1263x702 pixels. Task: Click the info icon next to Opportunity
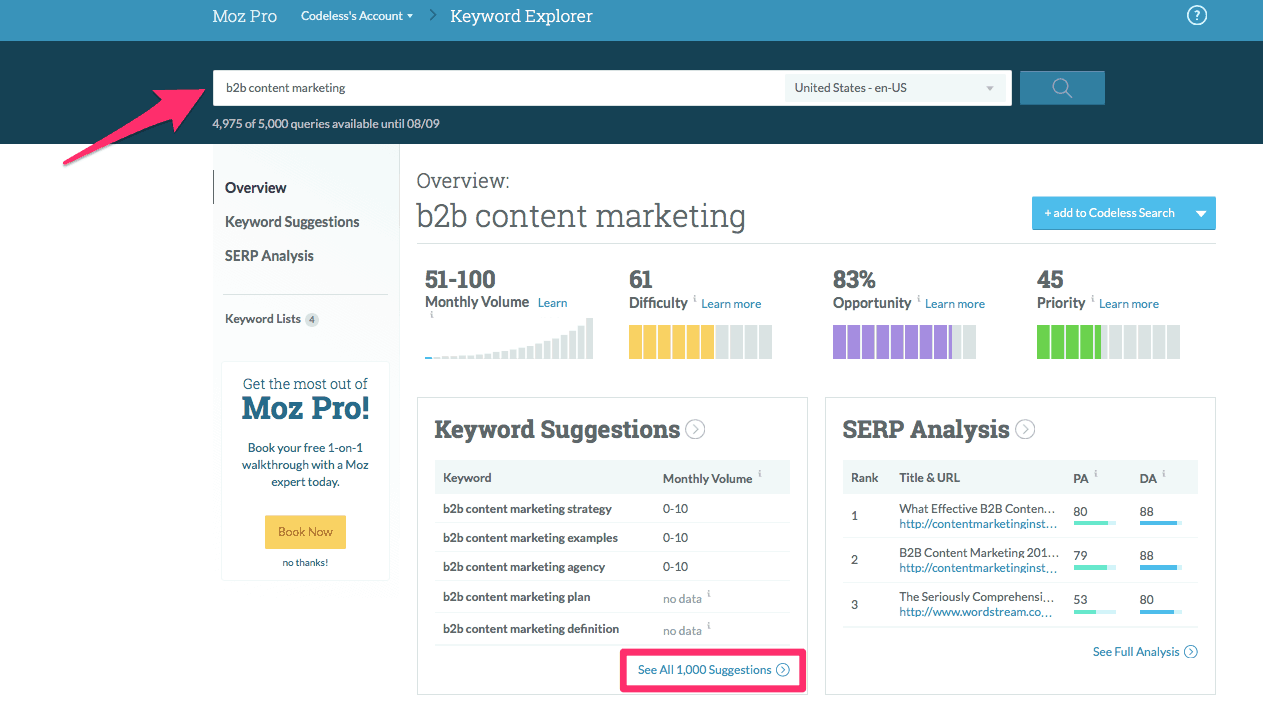(x=919, y=299)
